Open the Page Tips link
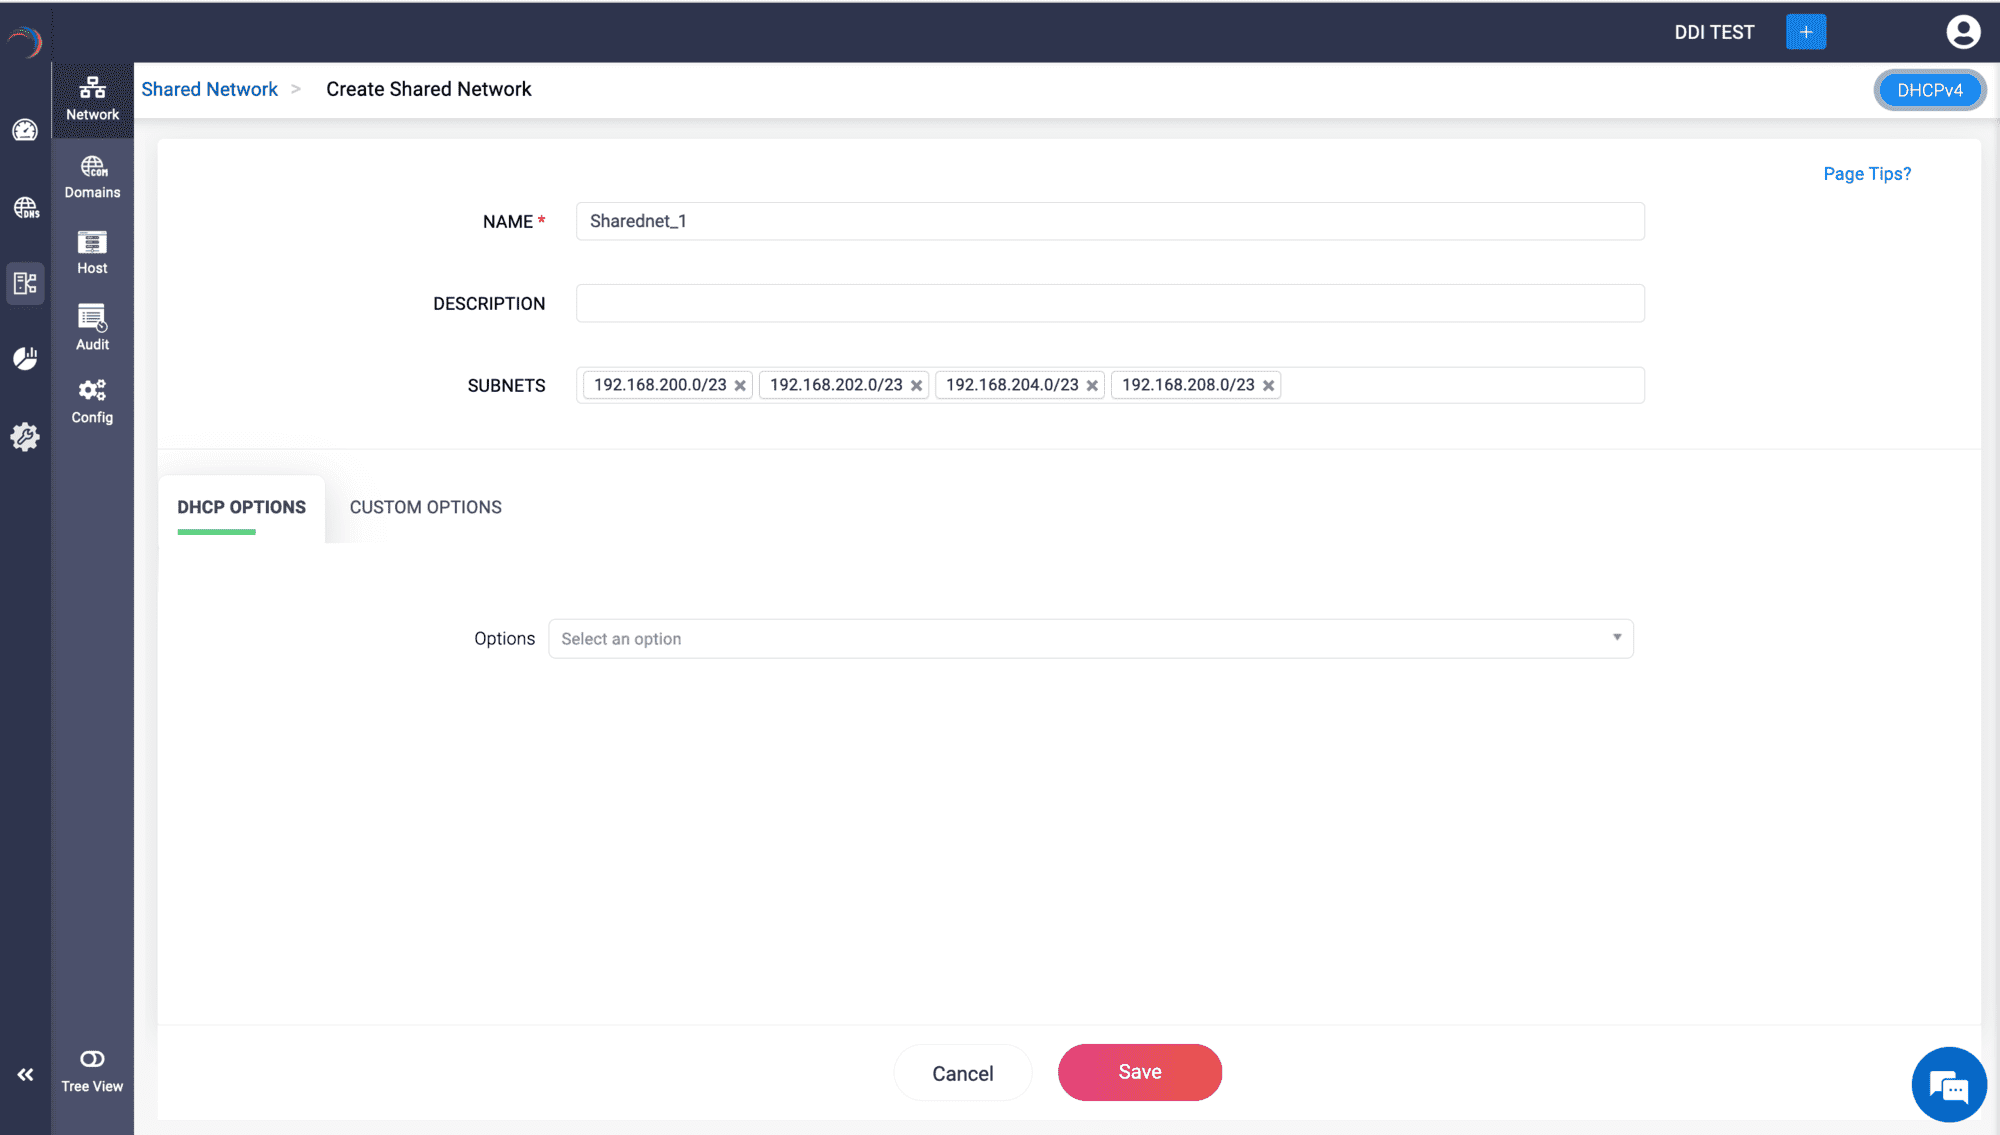The width and height of the screenshot is (2000, 1135). (x=1866, y=174)
